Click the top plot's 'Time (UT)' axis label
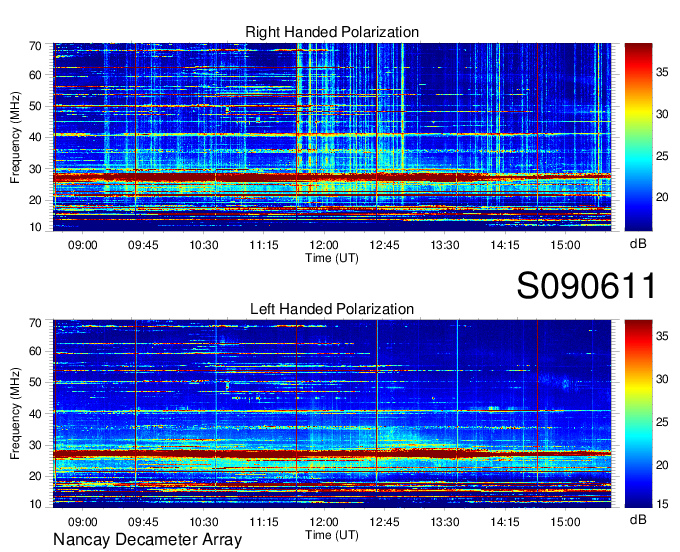The width and height of the screenshot is (680, 552). click(332, 258)
